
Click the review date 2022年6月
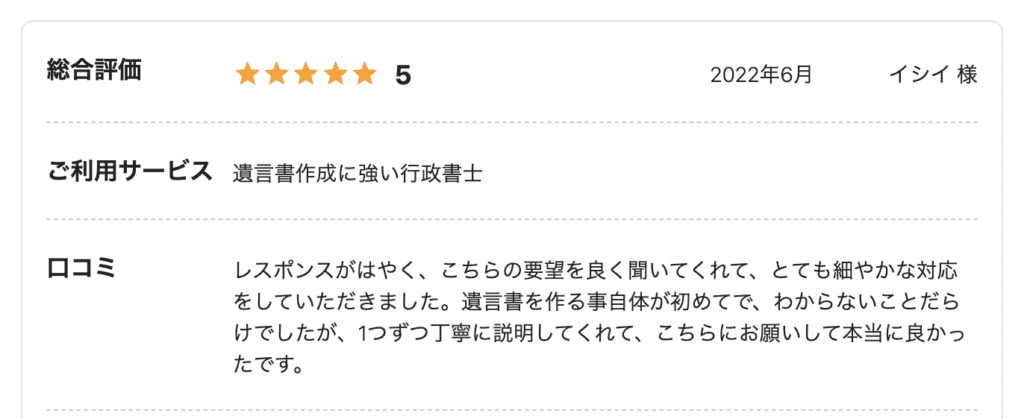pyautogui.click(x=761, y=75)
